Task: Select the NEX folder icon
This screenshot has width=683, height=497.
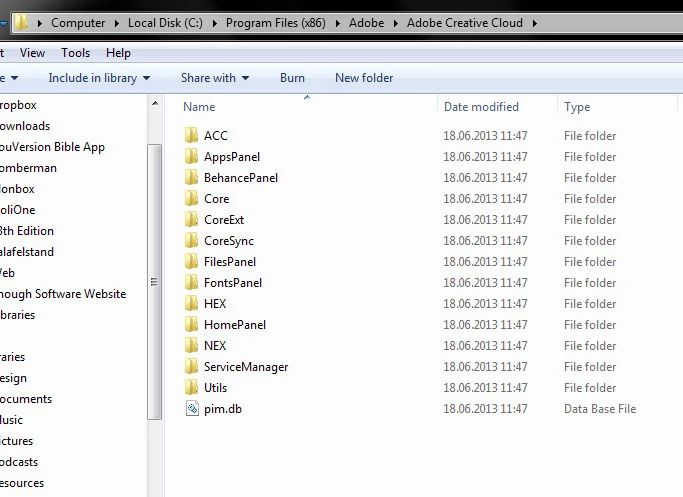Action: (x=191, y=345)
